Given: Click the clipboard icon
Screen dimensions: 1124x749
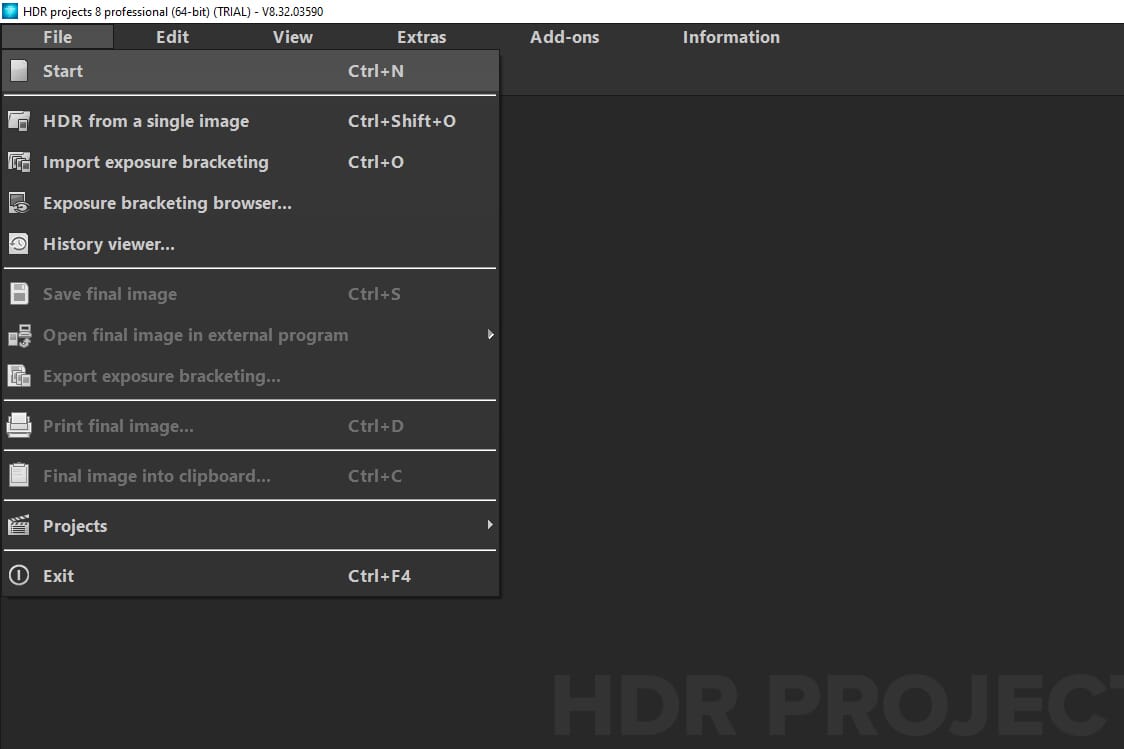Looking at the screenshot, I should pyautogui.click(x=19, y=475).
